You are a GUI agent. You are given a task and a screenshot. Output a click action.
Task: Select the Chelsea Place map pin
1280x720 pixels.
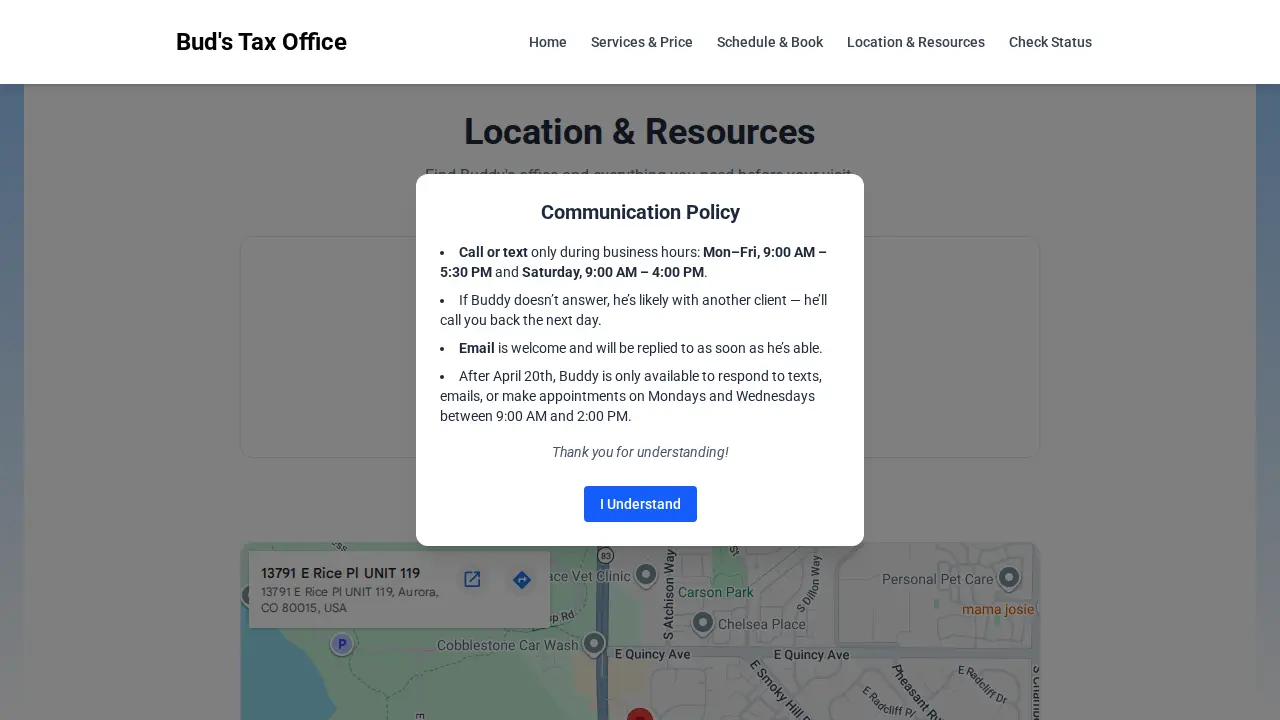pyautogui.click(x=702, y=623)
